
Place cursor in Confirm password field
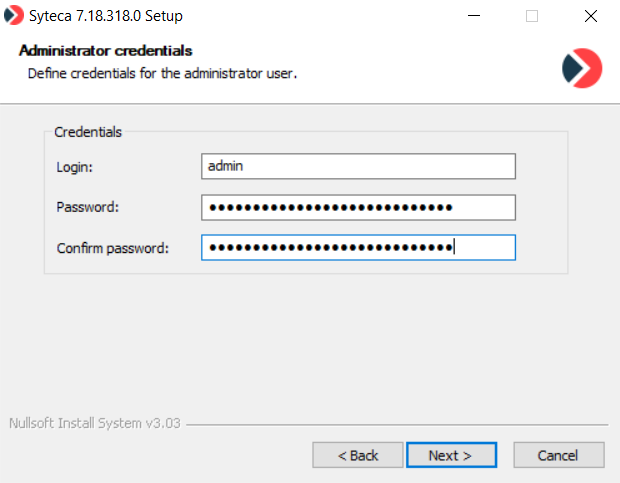358,248
